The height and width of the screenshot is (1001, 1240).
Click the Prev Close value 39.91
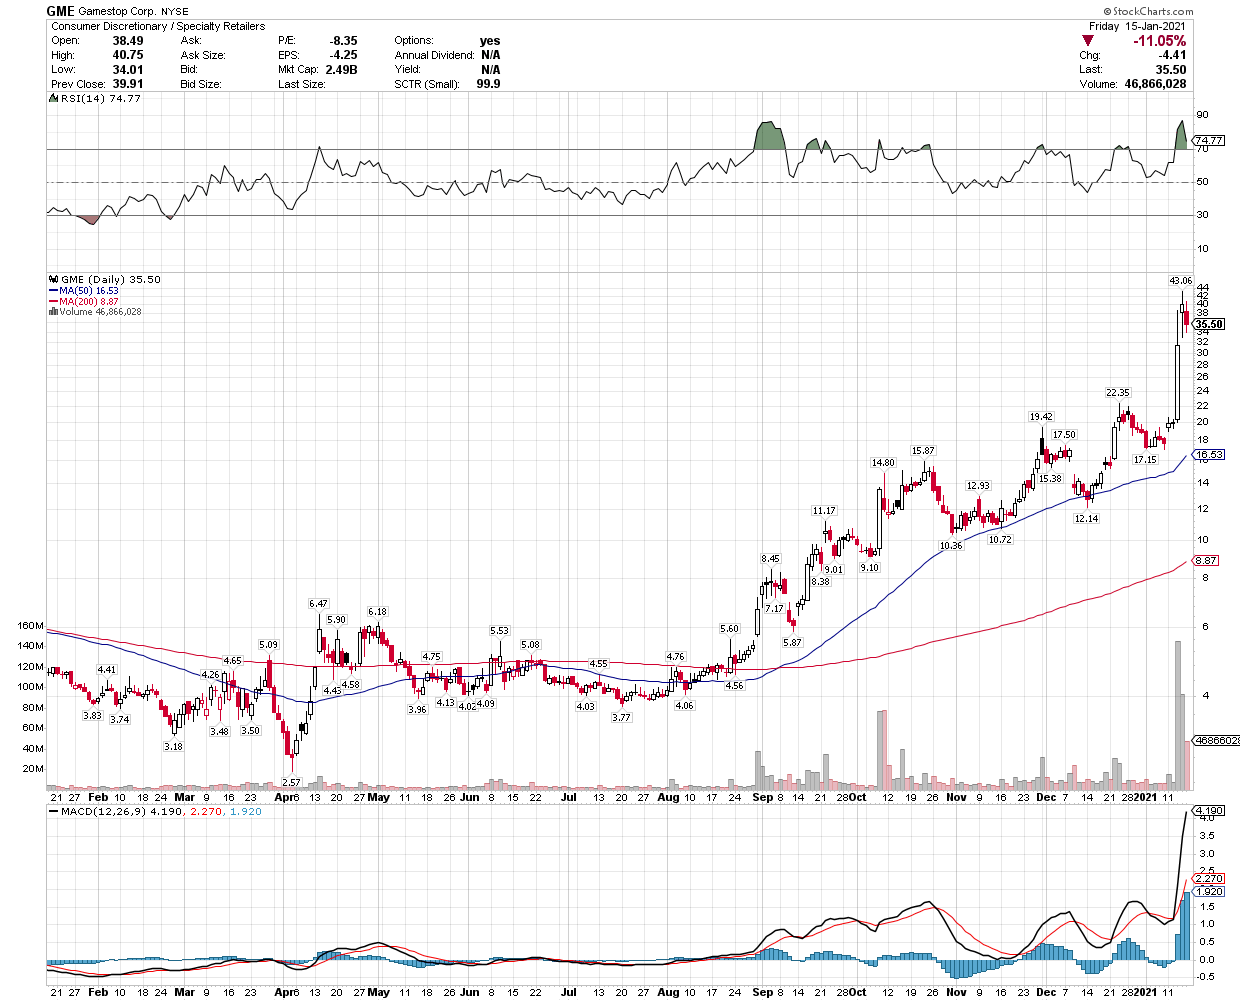point(128,84)
